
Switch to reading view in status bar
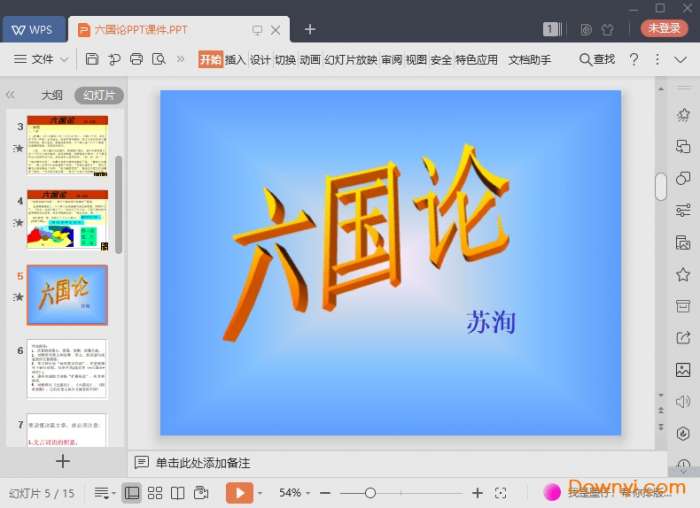pos(178,493)
